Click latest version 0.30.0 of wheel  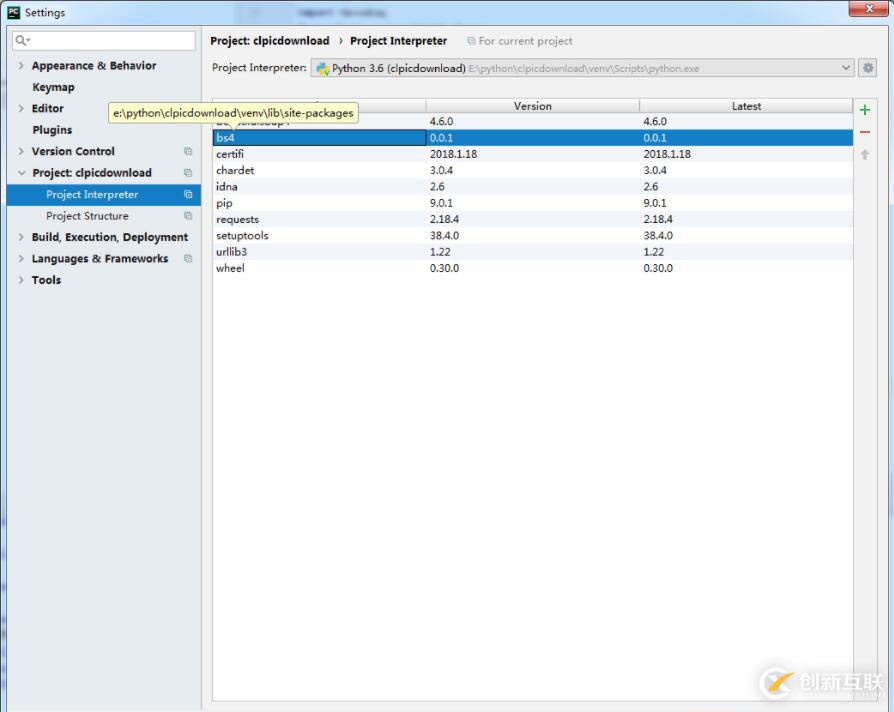[658, 268]
